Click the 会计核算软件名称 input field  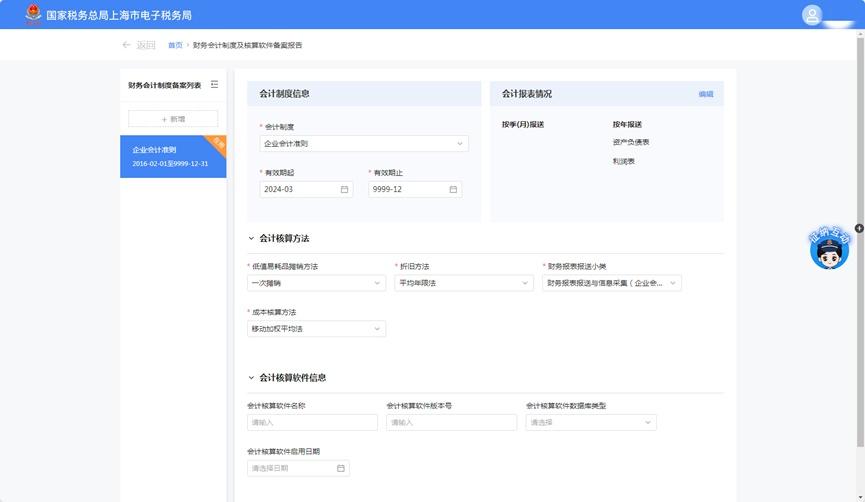click(312, 423)
